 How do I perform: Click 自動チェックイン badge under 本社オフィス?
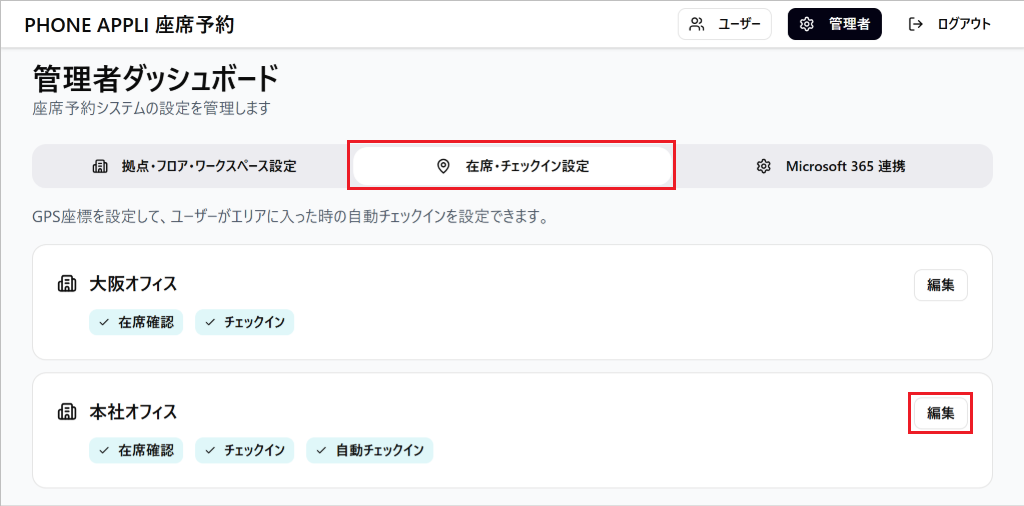(x=370, y=451)
